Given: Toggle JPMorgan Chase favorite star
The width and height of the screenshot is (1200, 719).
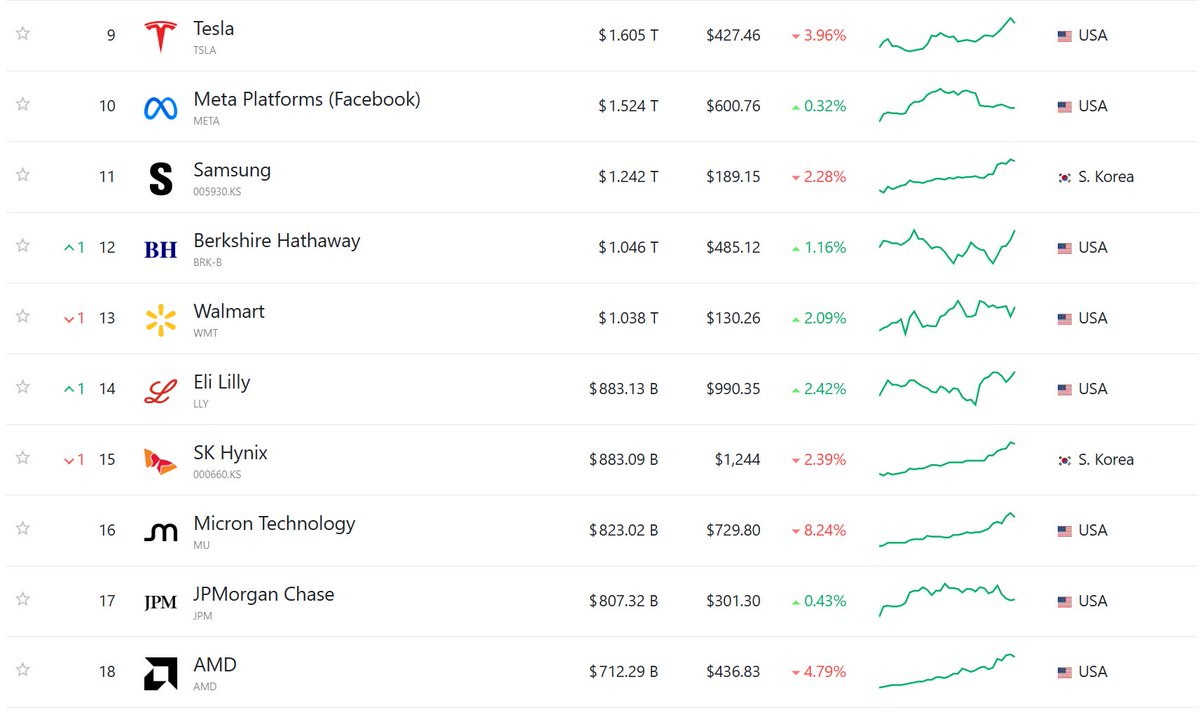Looking at the screenshot, I should pos(23,599).
